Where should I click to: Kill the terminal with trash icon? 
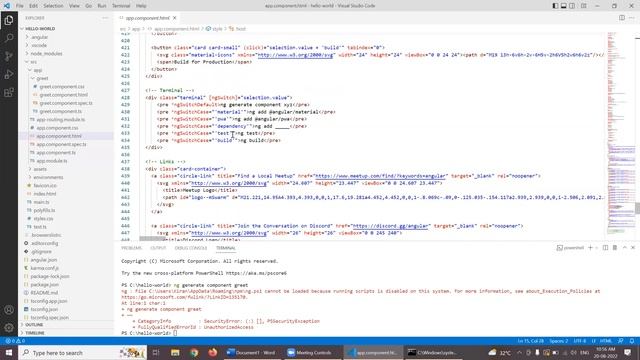click(x=615, y=248)
